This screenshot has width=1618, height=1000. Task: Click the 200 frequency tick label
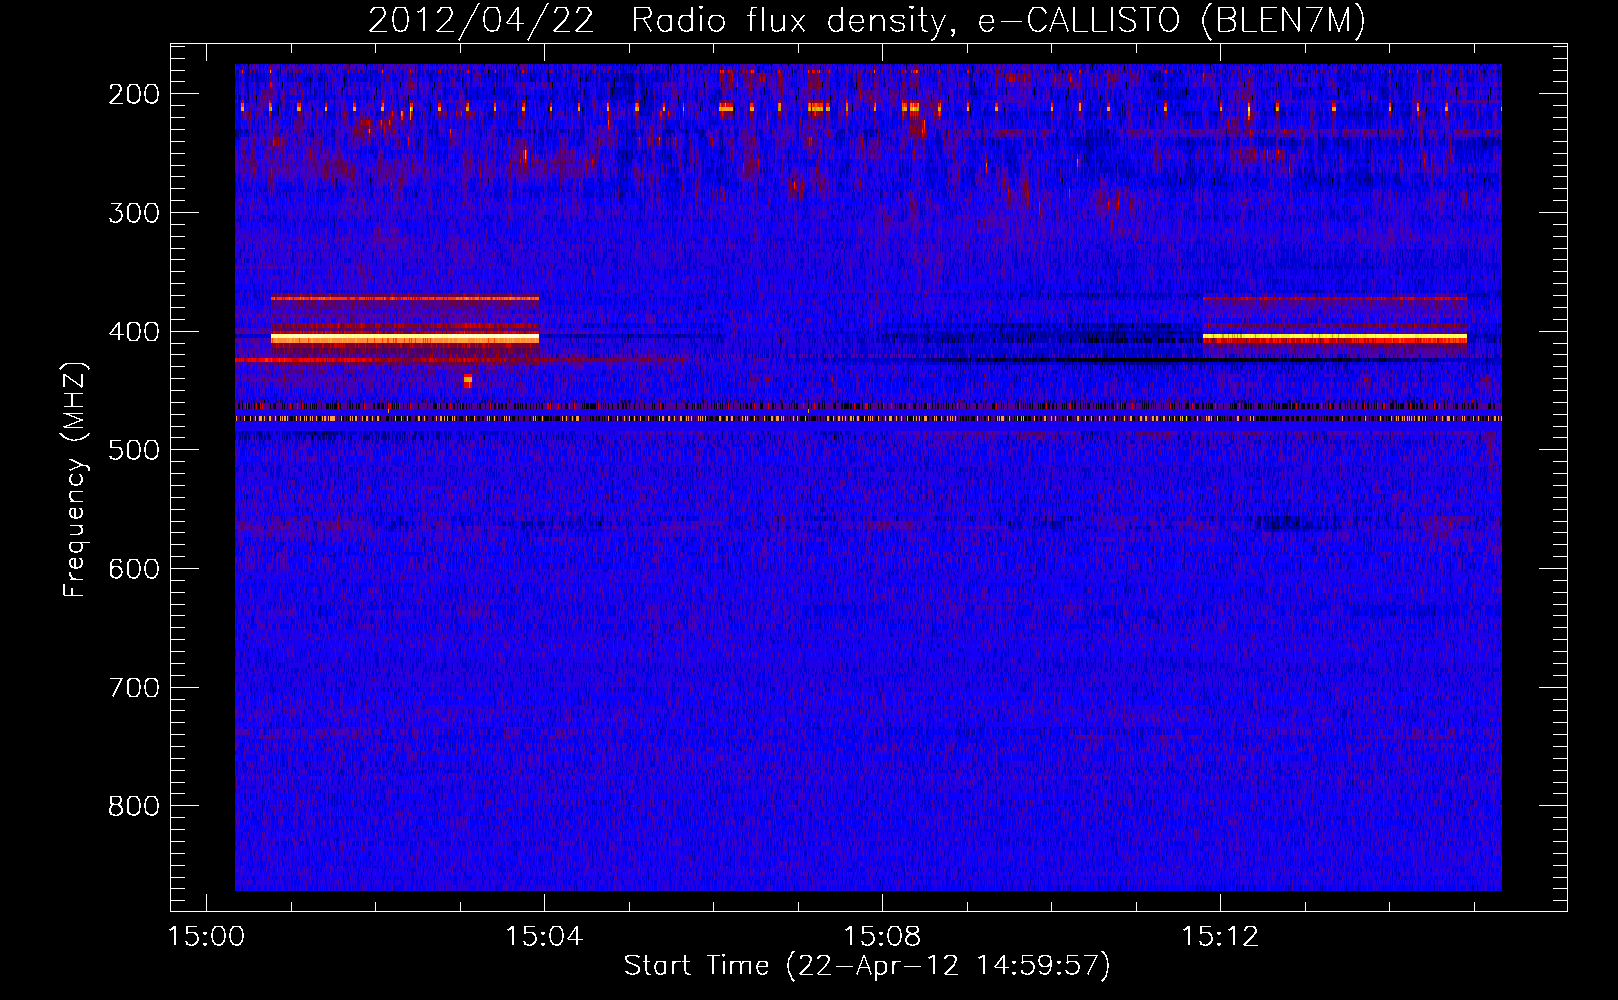(x=134, y=94)
